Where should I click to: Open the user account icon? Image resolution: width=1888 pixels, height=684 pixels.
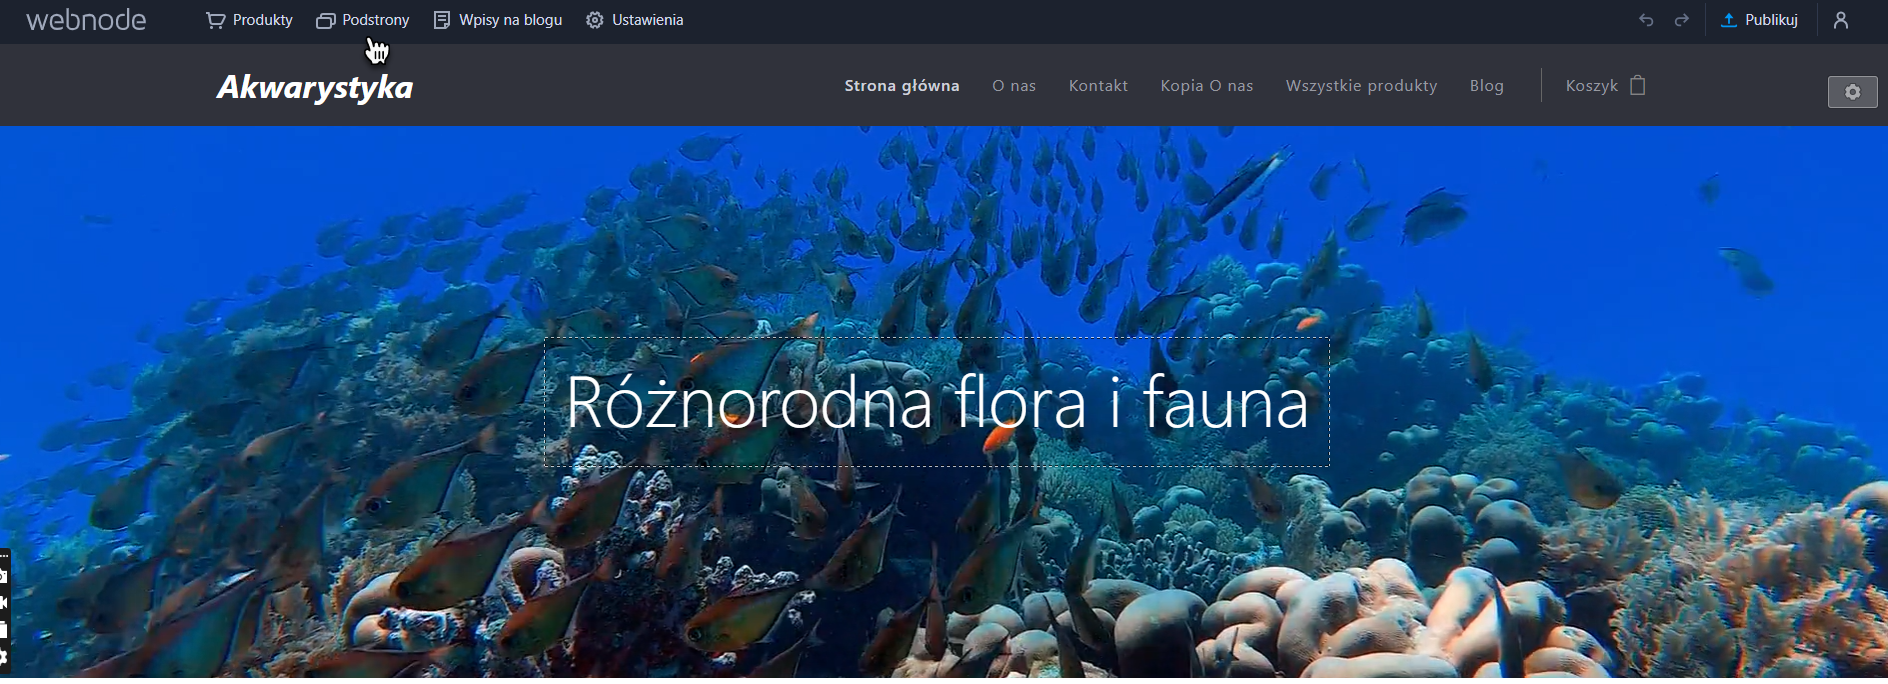pos(1841,20)
